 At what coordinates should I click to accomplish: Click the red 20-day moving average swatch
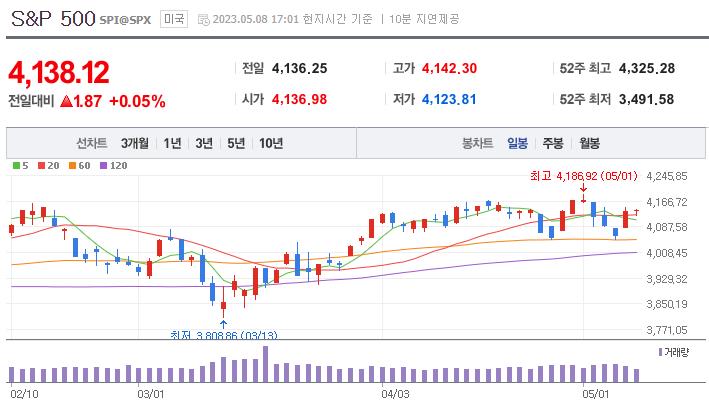41,165
